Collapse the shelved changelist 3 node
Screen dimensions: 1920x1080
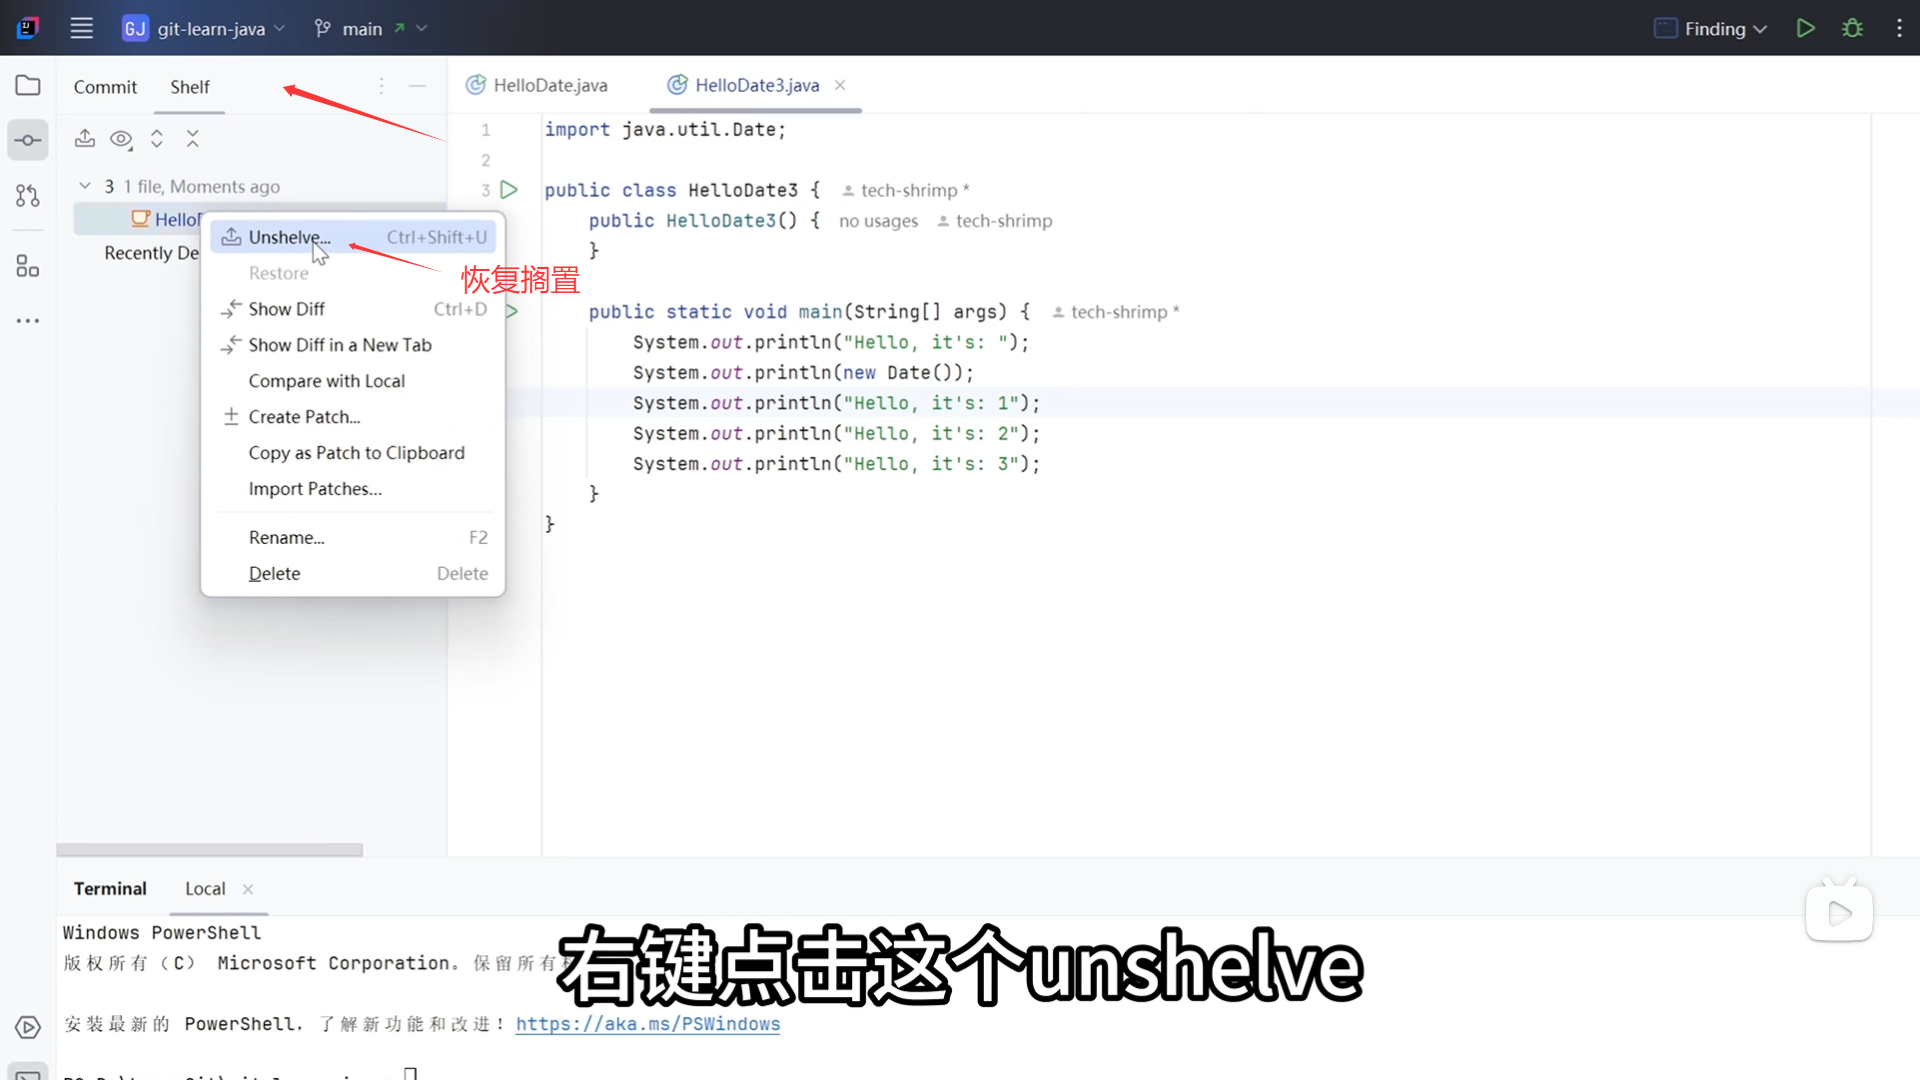(85, 186)
